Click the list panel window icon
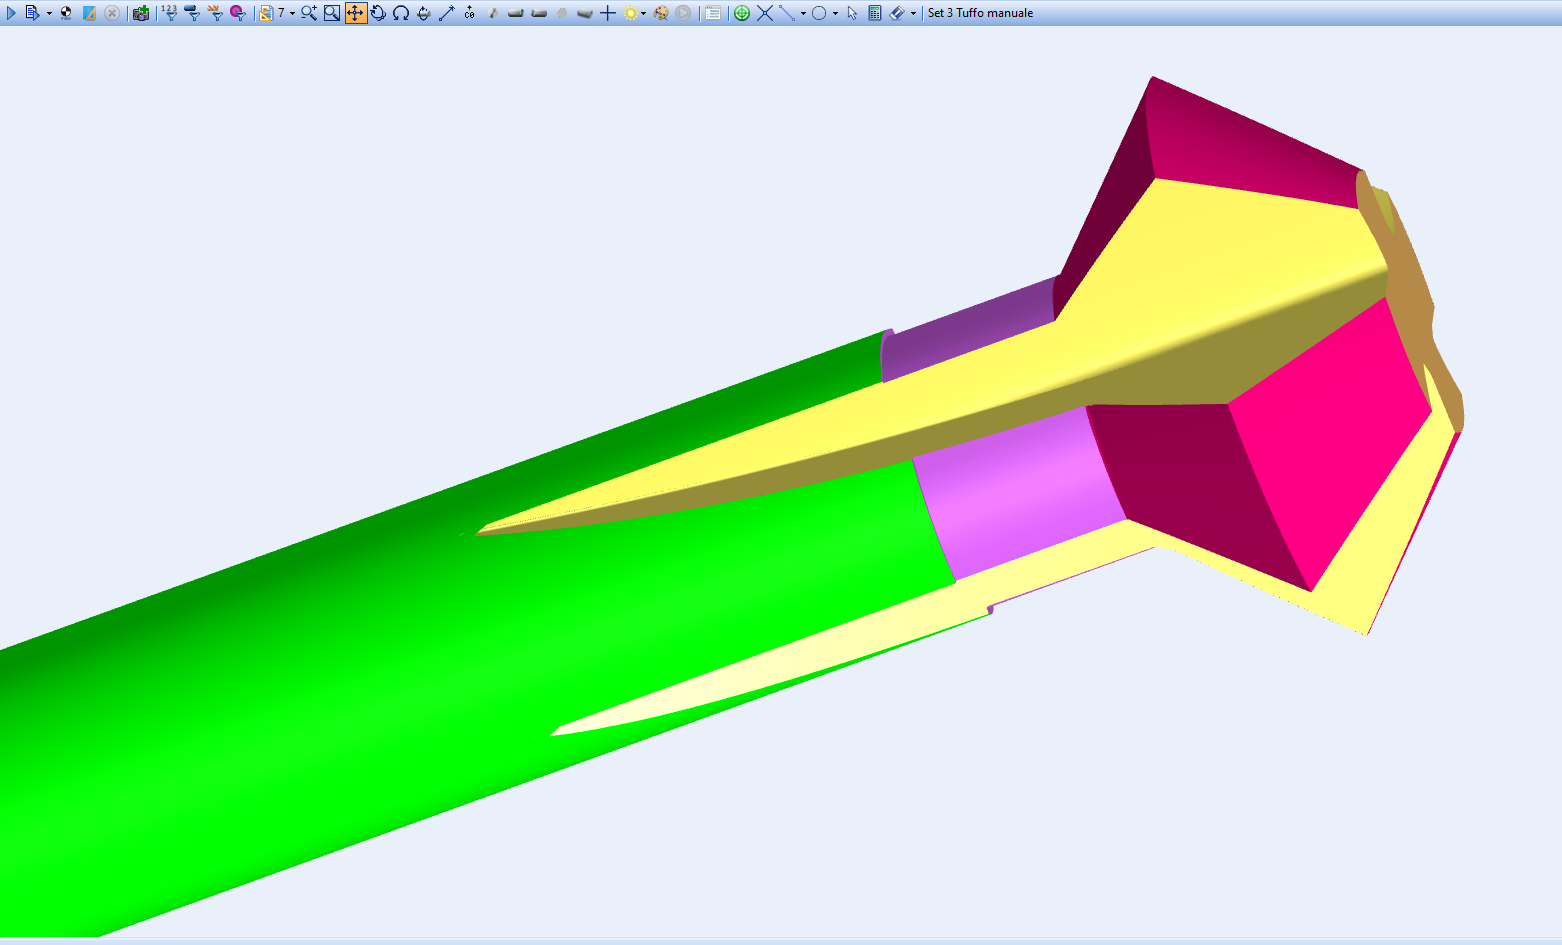This screenshot has height=945, width=1562. point(713,13)
